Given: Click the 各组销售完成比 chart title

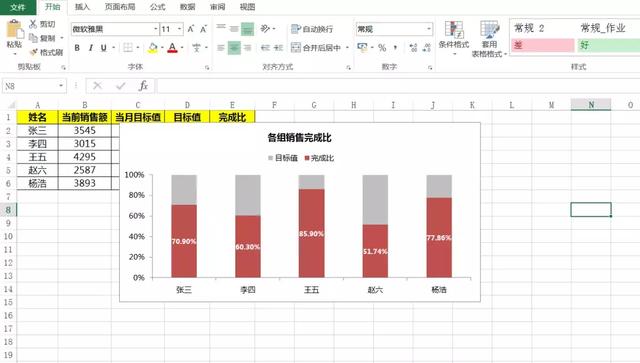Looking at the screenshot, I should pos(299,138).
